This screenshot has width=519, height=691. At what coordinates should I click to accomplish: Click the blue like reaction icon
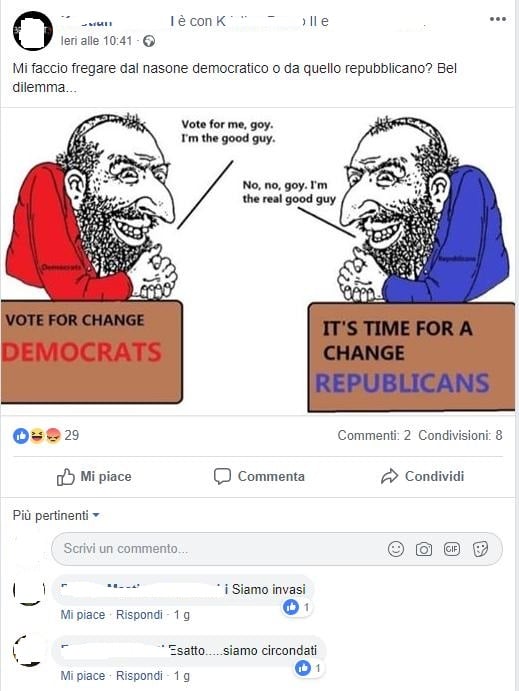click(21, 436)
